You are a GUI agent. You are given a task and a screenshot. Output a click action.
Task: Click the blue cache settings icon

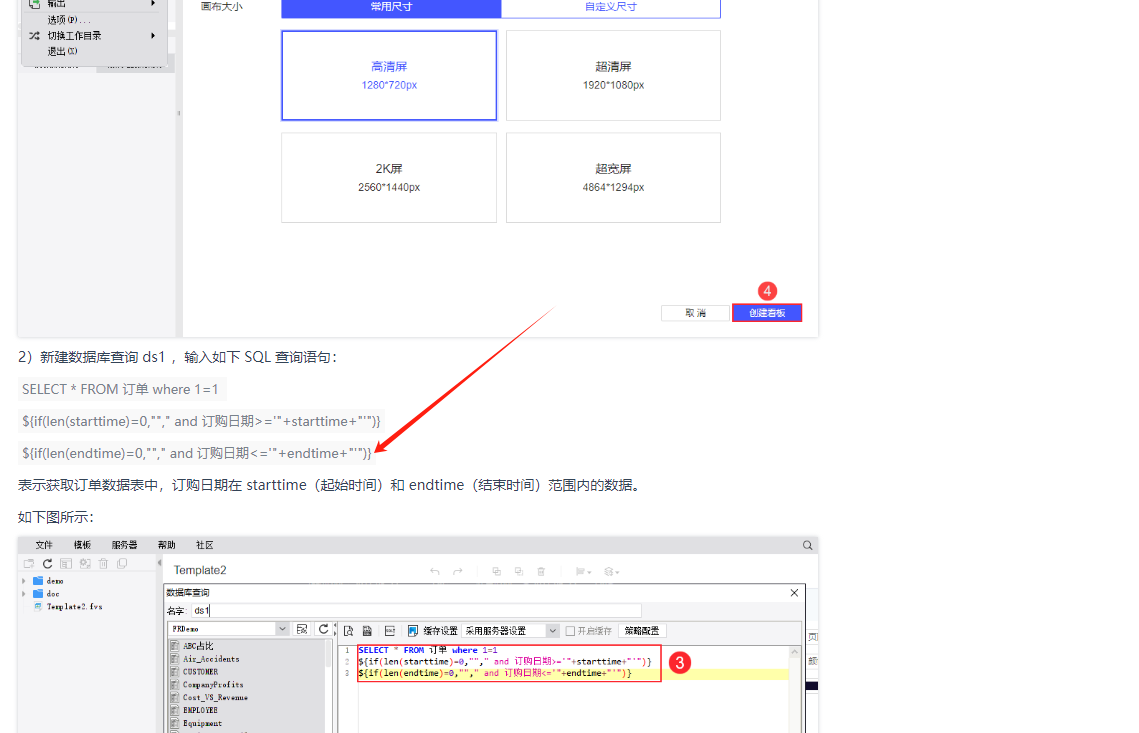(413, 631)
